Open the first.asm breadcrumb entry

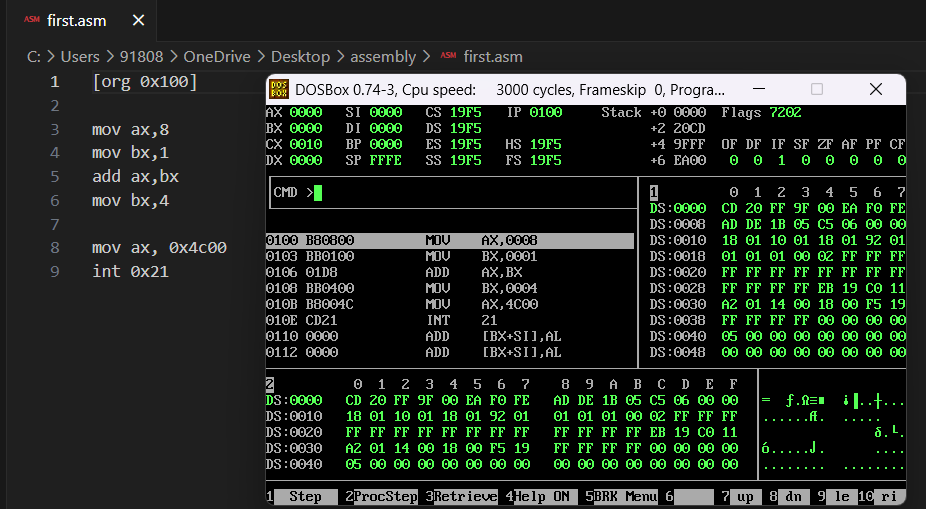coord(493,57)
